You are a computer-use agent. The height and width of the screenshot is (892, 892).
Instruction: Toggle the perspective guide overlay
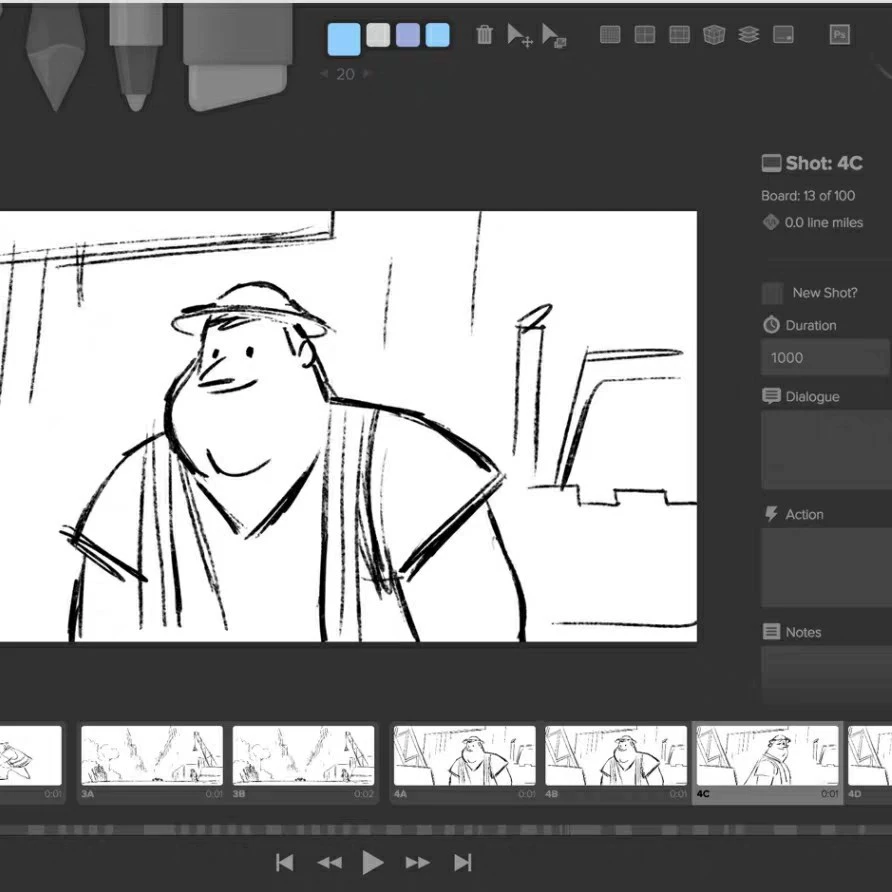pyautogui.click(x=712, y=34)
